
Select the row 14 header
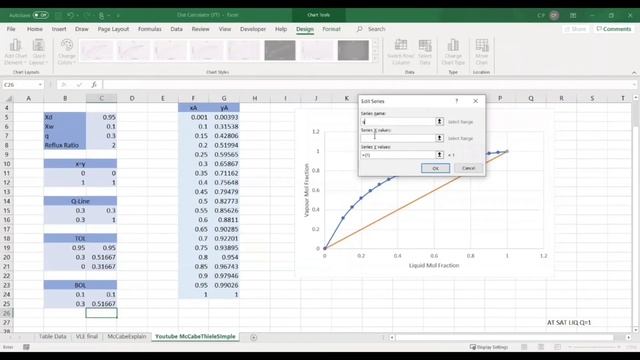(7, 201)
